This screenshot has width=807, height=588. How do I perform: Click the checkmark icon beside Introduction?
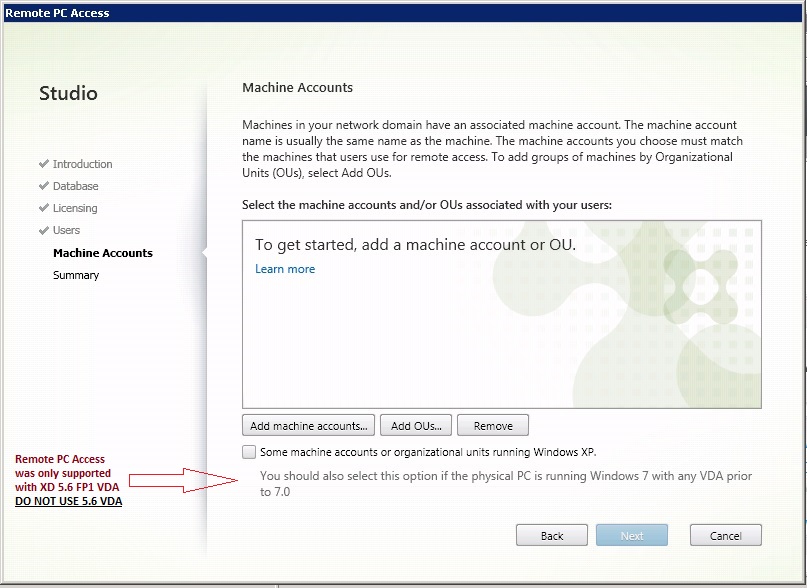click(x=44, y=164)
